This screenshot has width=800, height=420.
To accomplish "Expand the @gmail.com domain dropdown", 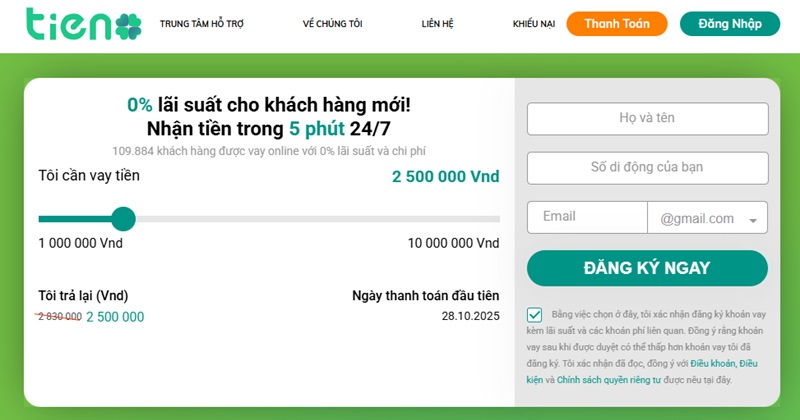I will pos(706,218).
